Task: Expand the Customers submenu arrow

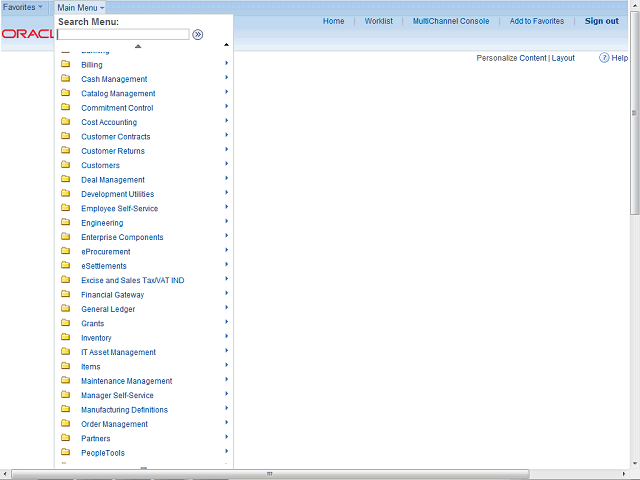Action: point(227,164)
